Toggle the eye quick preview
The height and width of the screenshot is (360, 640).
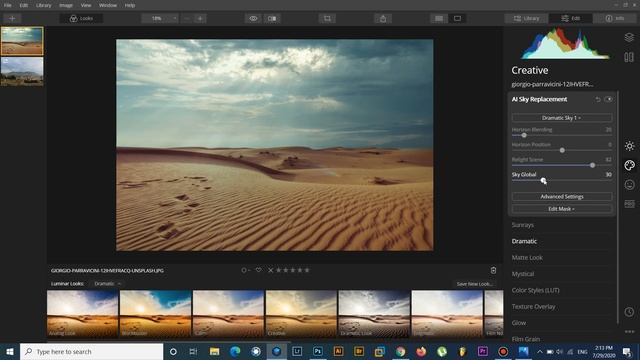pos(253,18)
